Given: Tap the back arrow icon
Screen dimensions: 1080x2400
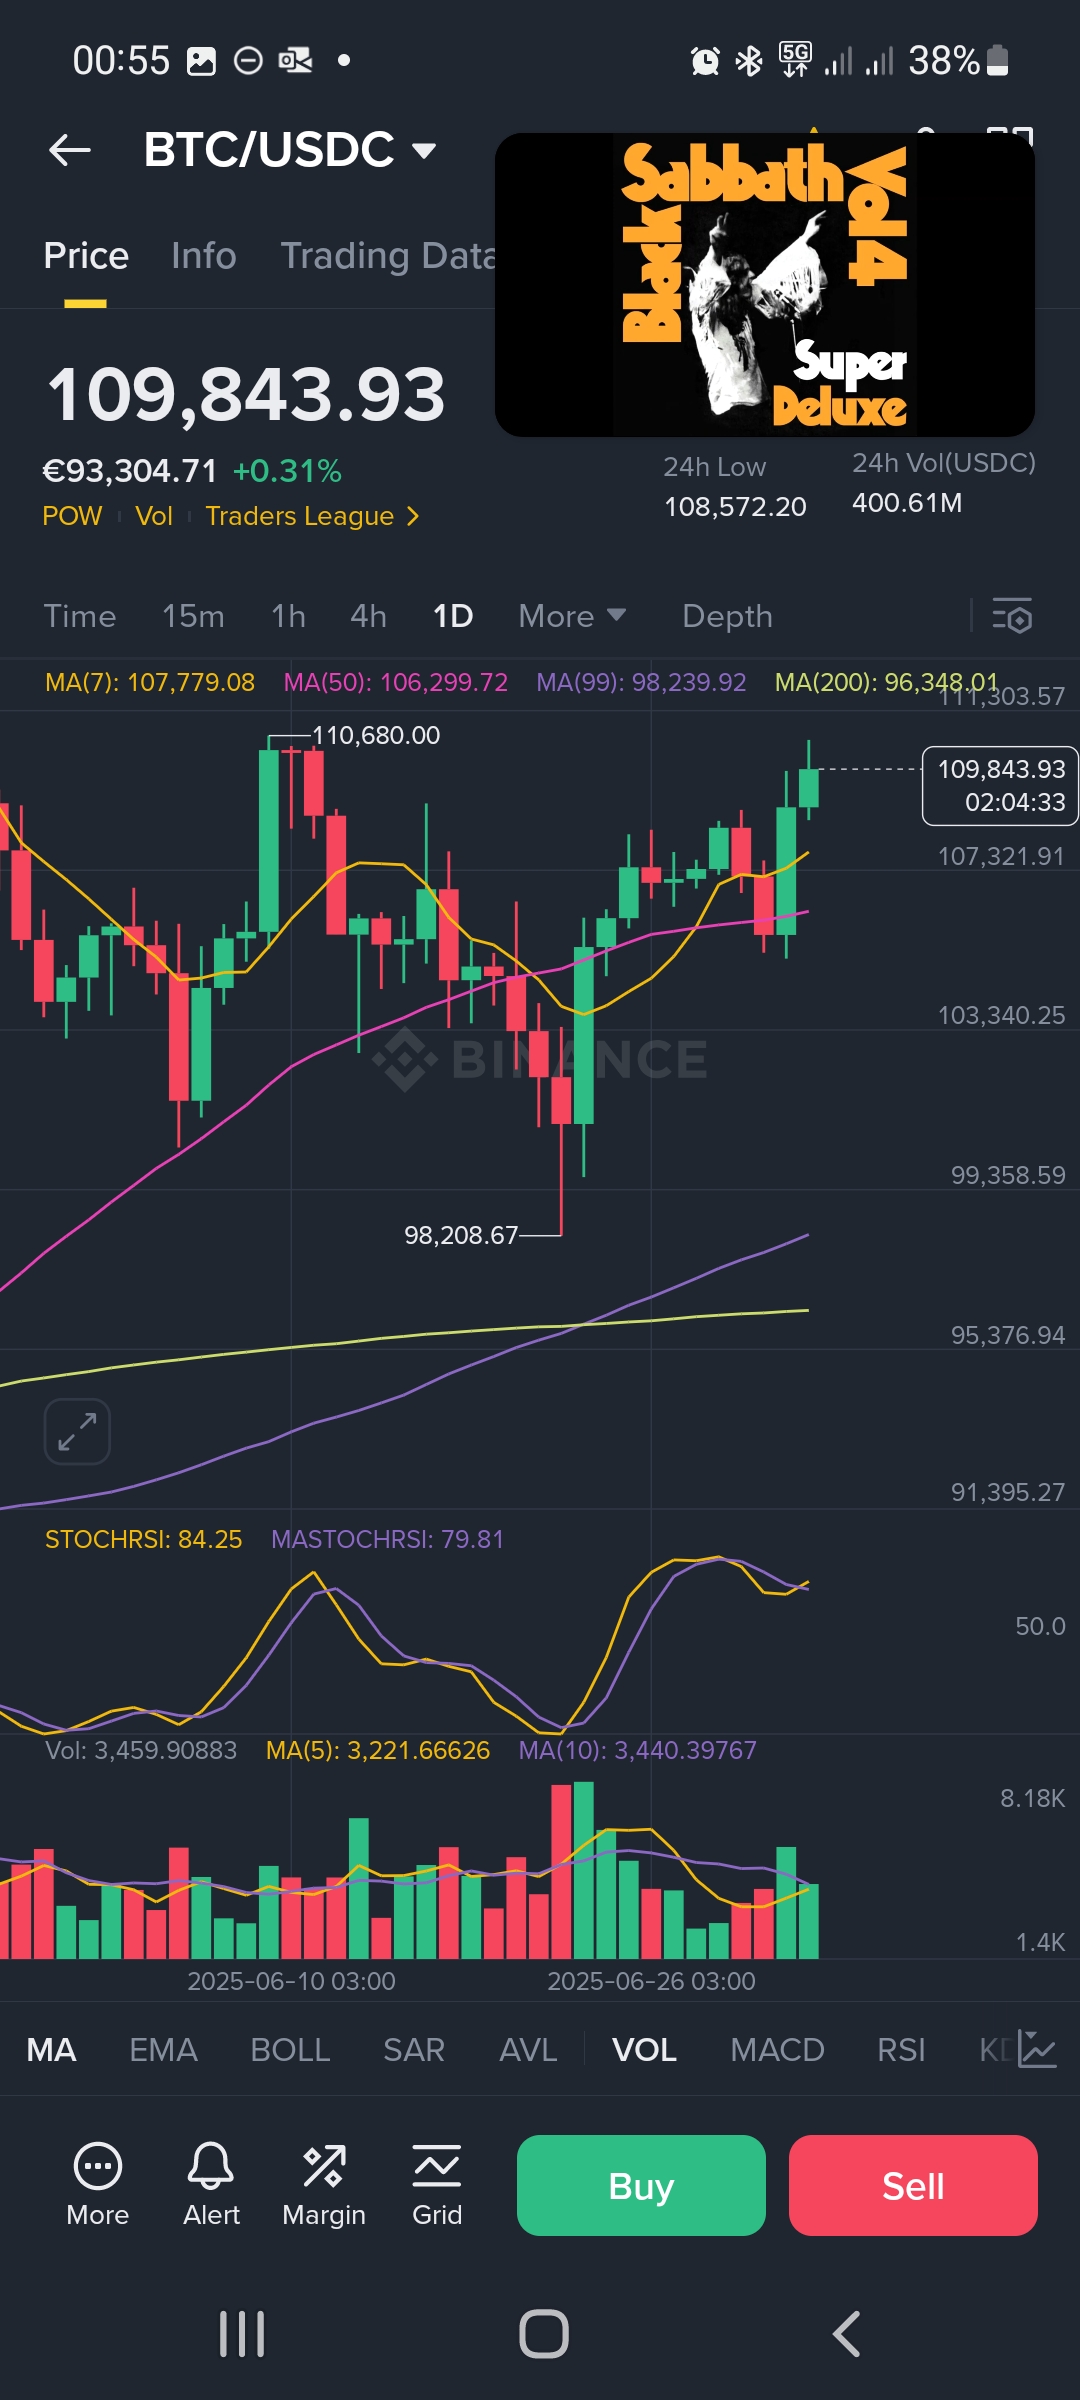Looking at the screenshot, I should [x=70, y=150].
